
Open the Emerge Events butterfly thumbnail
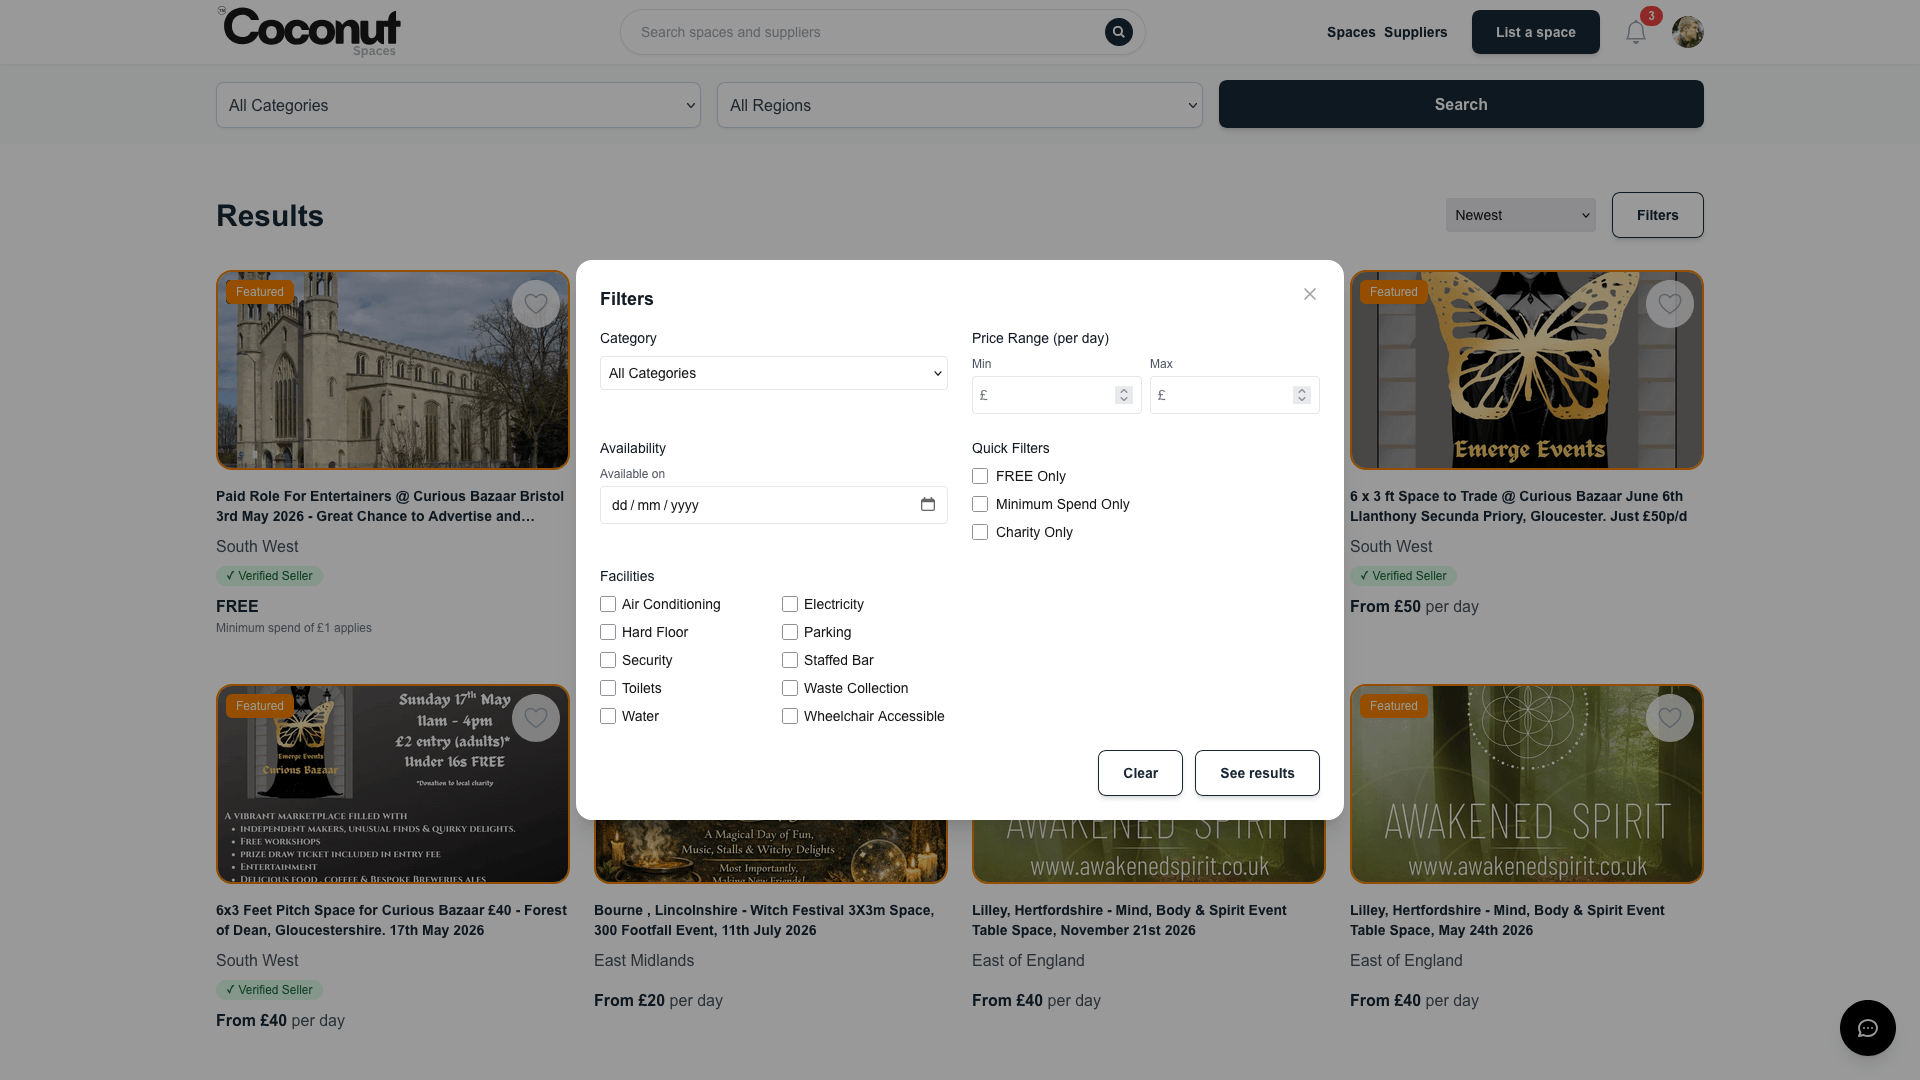pyautogui.click(x=1527, y=370)
